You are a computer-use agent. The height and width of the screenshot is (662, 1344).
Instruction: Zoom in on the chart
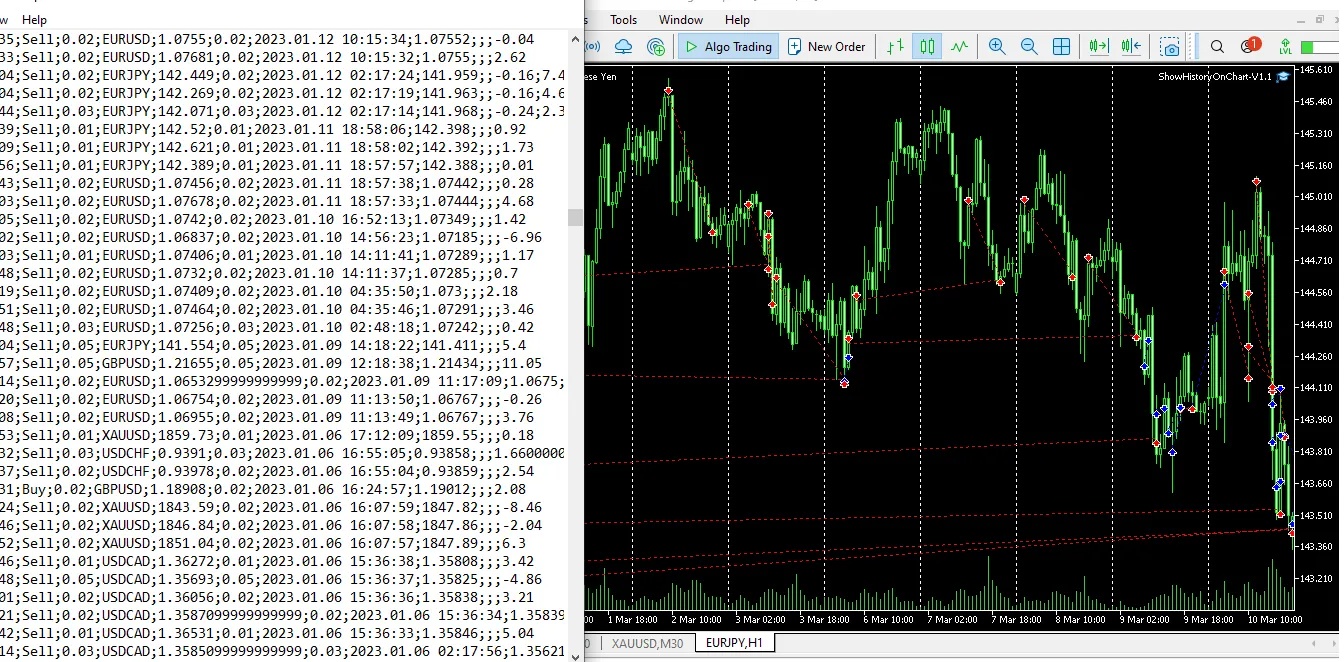(x=996, y=46)
